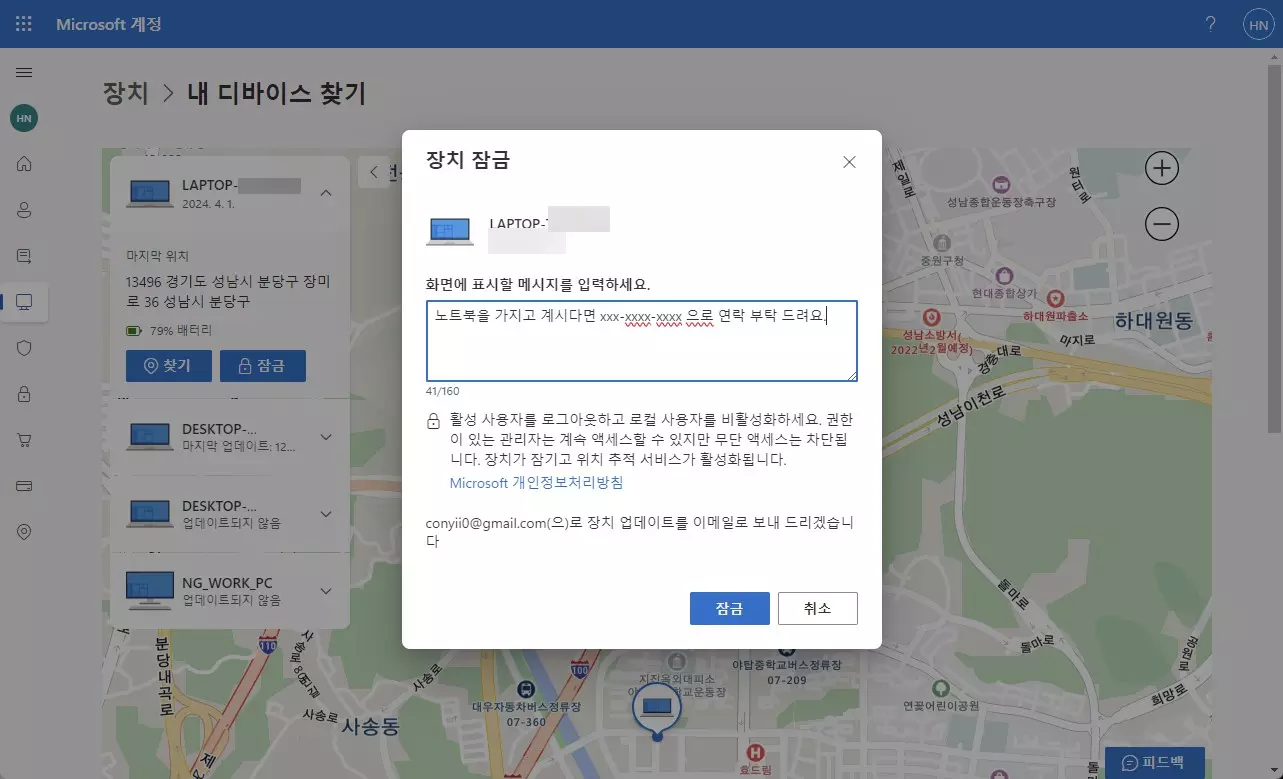
Task: Open the location pin icon in sidebar
Action: 24,532
